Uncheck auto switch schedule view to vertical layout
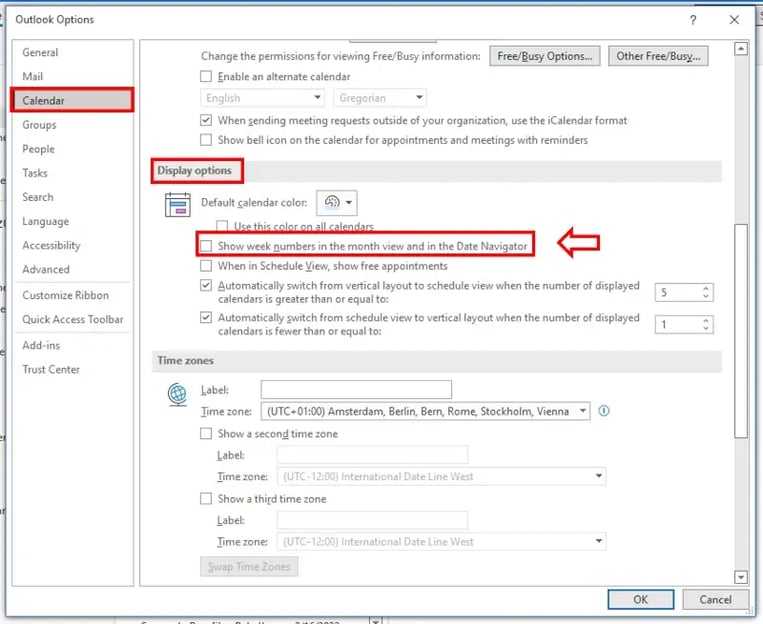Viewport: 763px width, 624px height. click(x=206, y=317)
